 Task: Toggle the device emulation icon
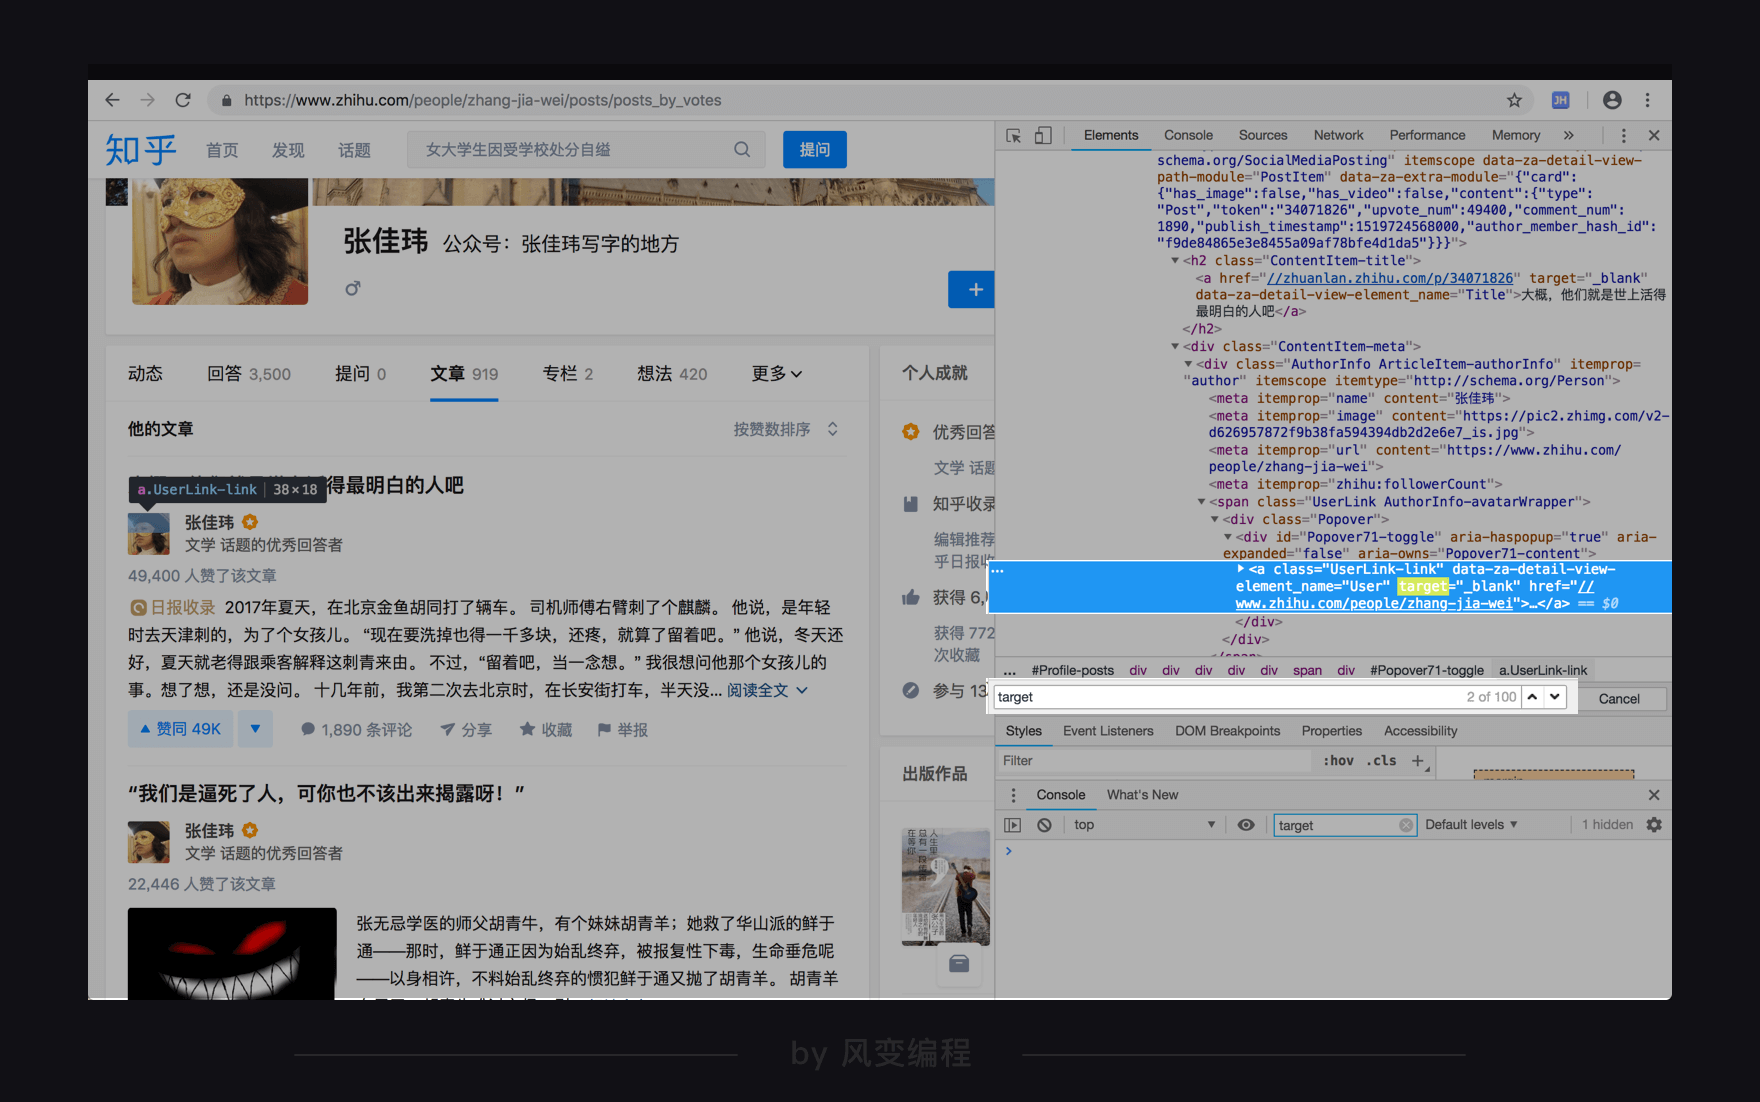(1043, 134)
